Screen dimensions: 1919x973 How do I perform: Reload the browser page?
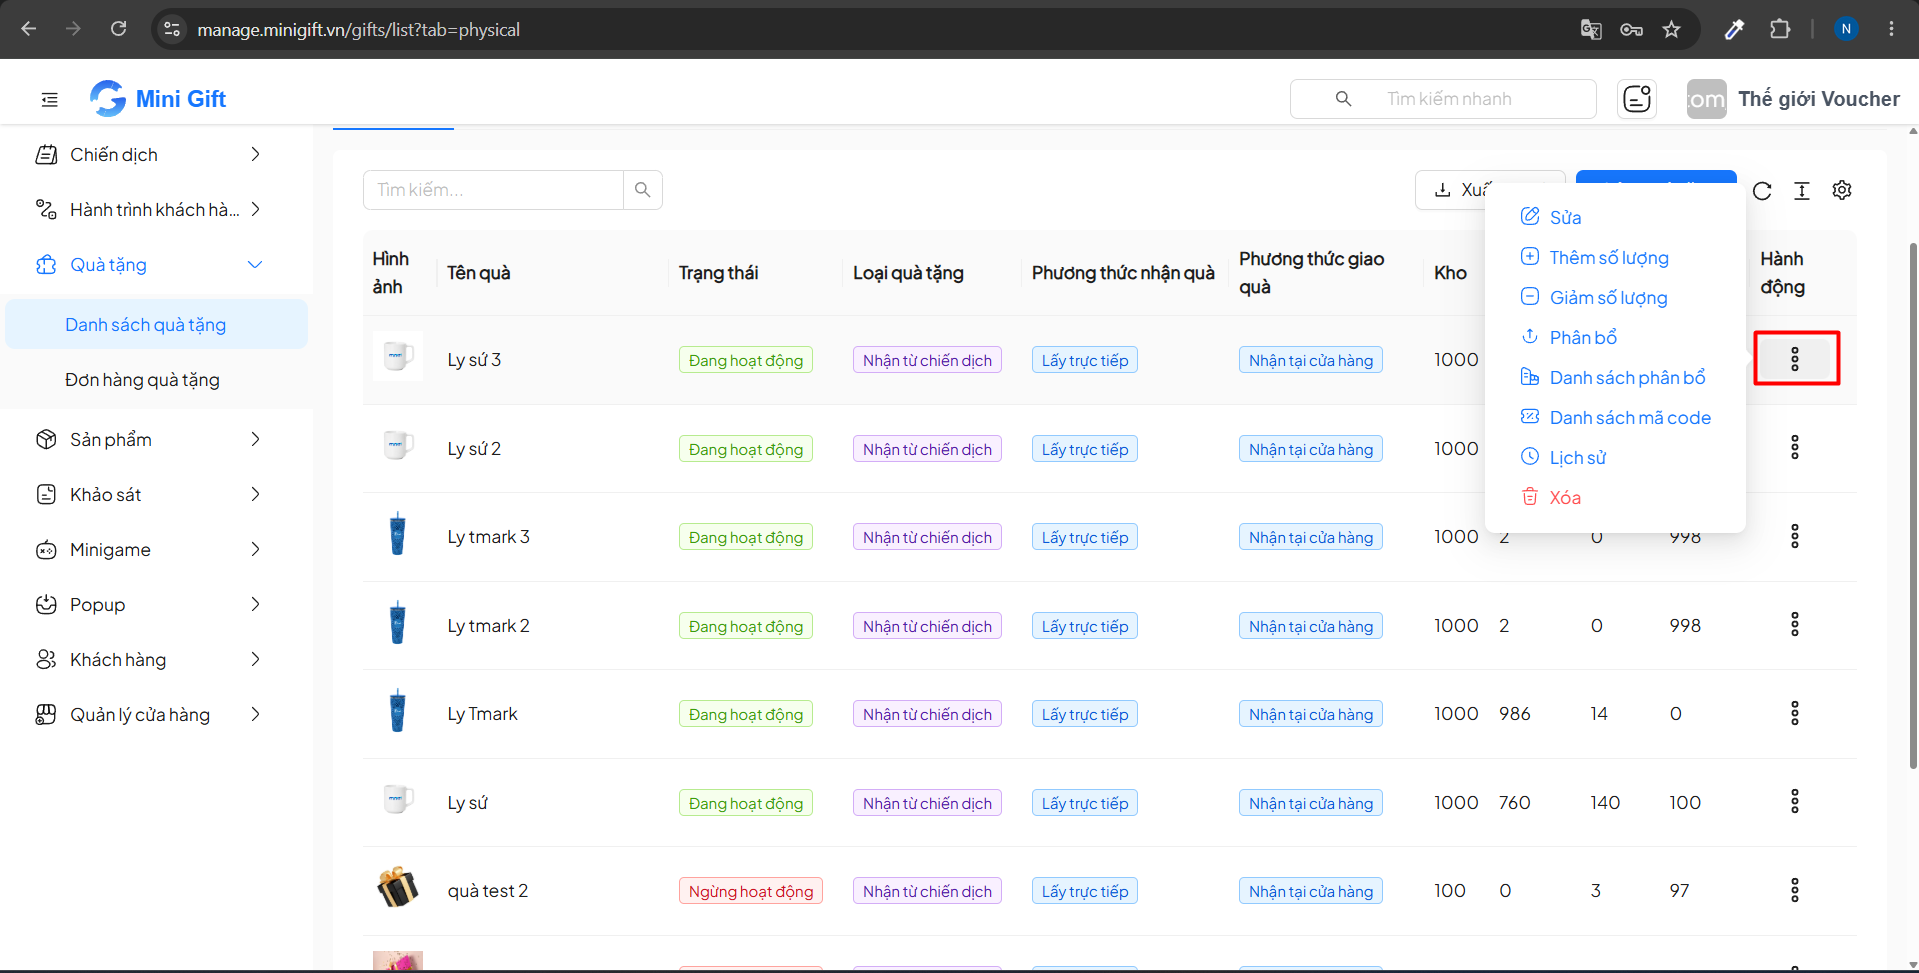pos(118,29)
